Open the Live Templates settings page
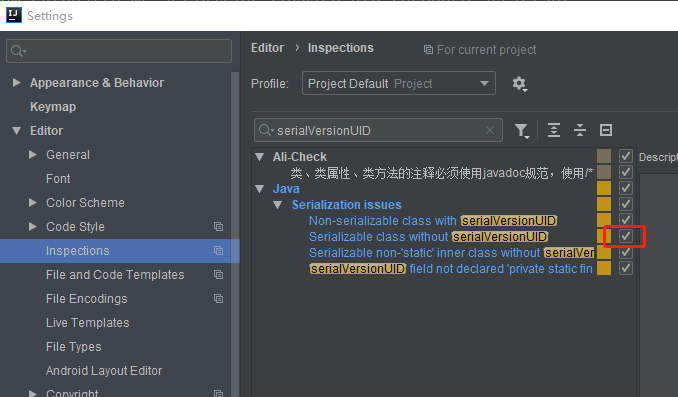 pos(87,323)
